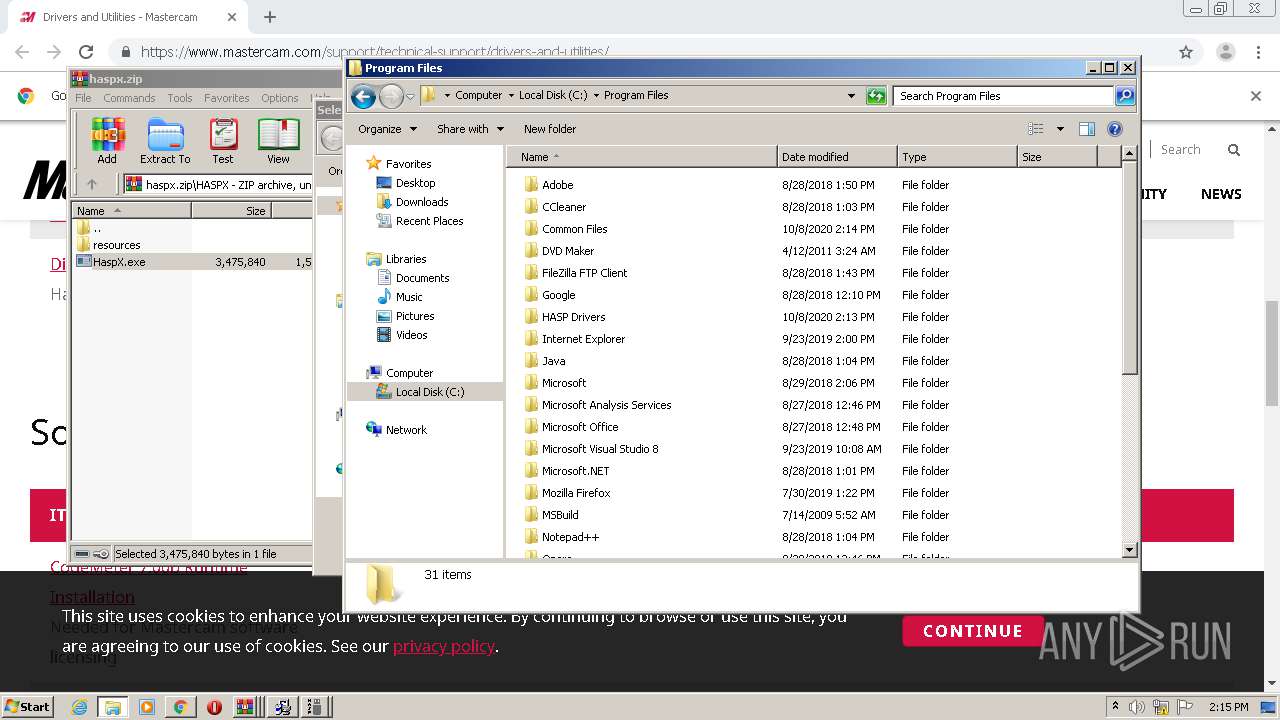Sort files by Name column header
The image size is (1280, 720).
(641, 157)
